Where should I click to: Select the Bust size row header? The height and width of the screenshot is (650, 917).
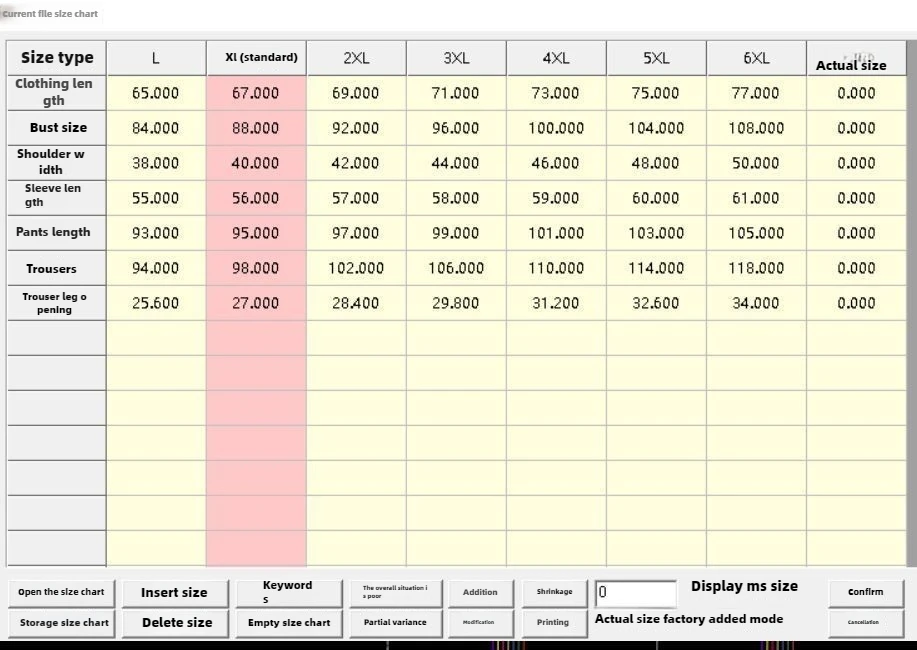click(57, 128)
